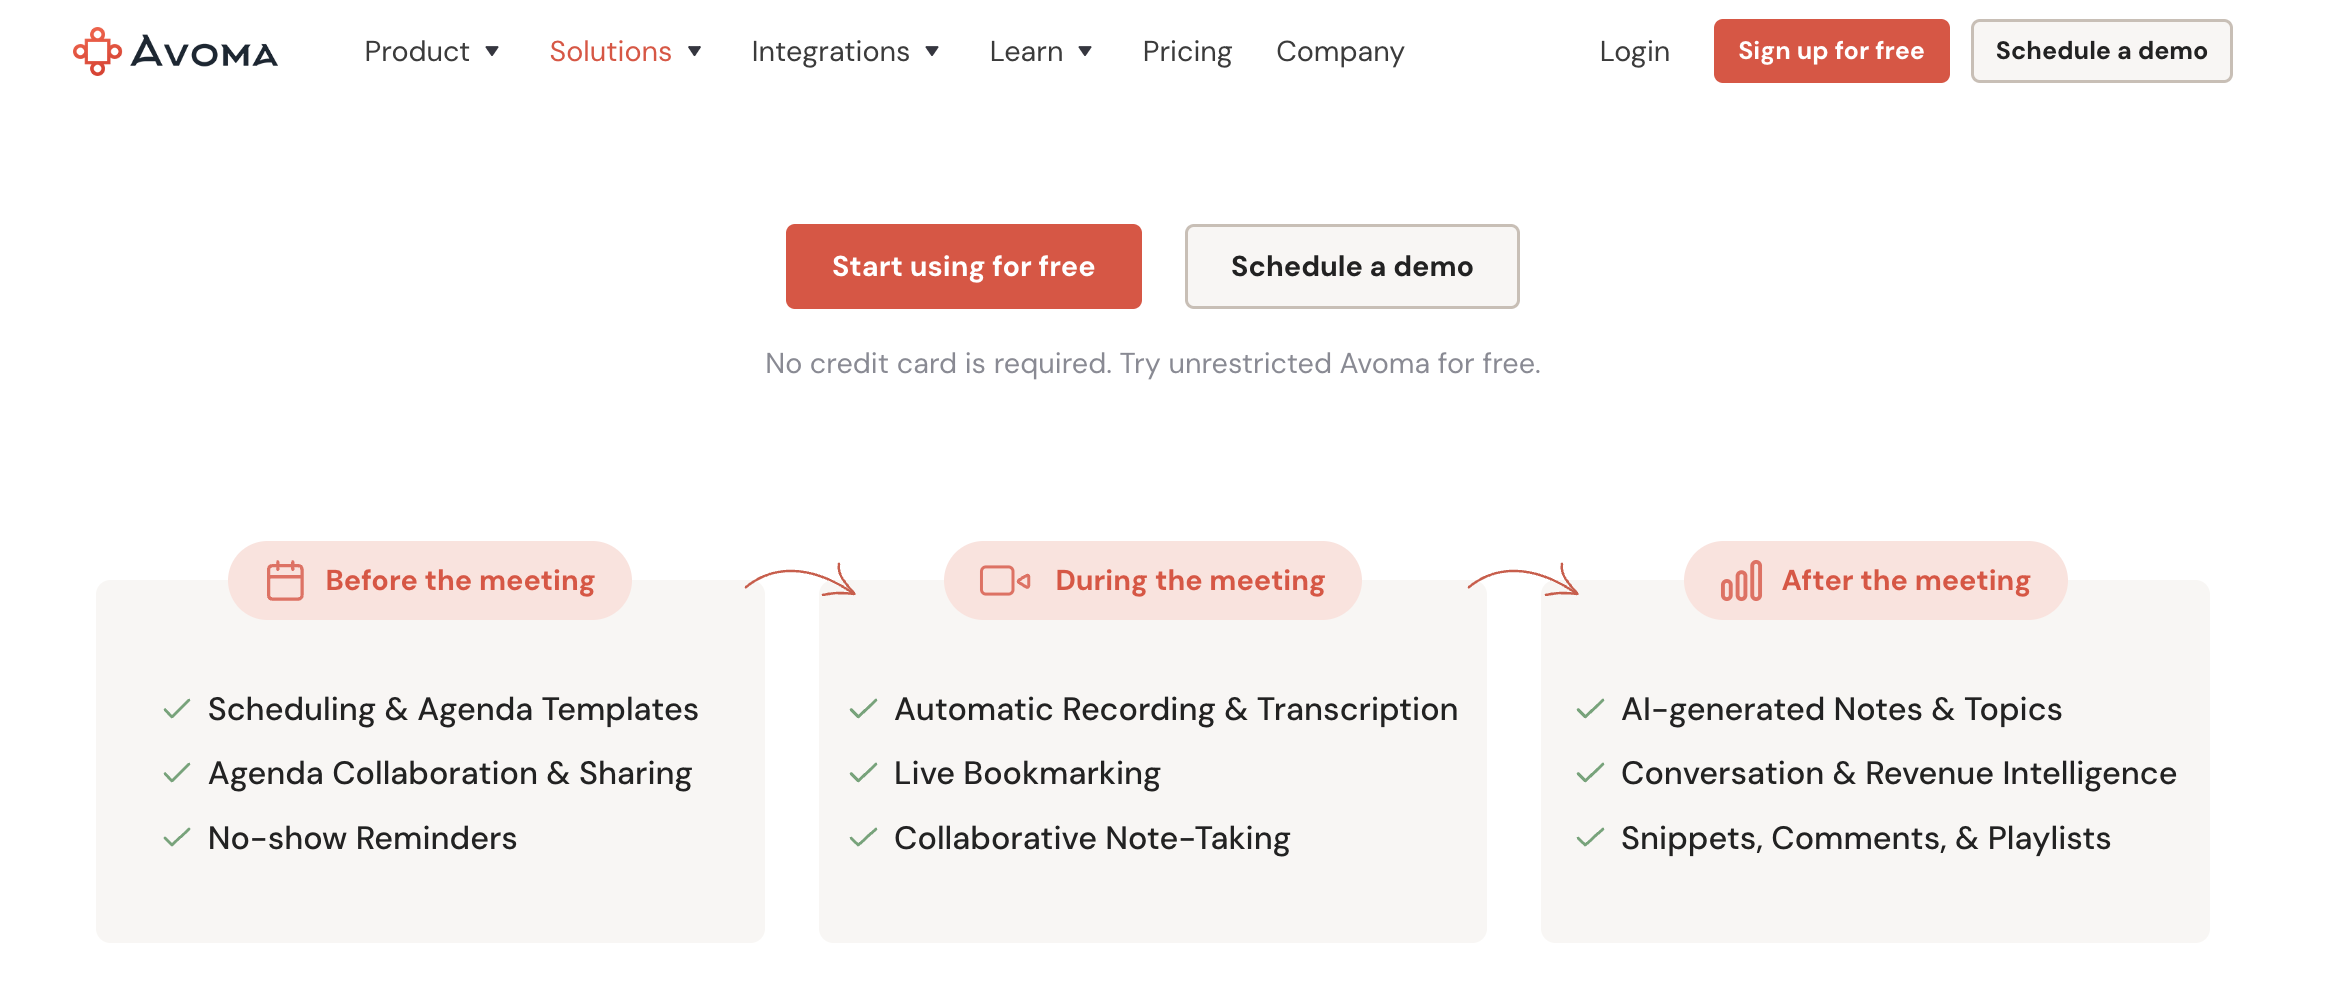Screen dimensions: 2348x1004
Task: Click the bar chart icon after the meeting
Action: tap(1740, 581)
